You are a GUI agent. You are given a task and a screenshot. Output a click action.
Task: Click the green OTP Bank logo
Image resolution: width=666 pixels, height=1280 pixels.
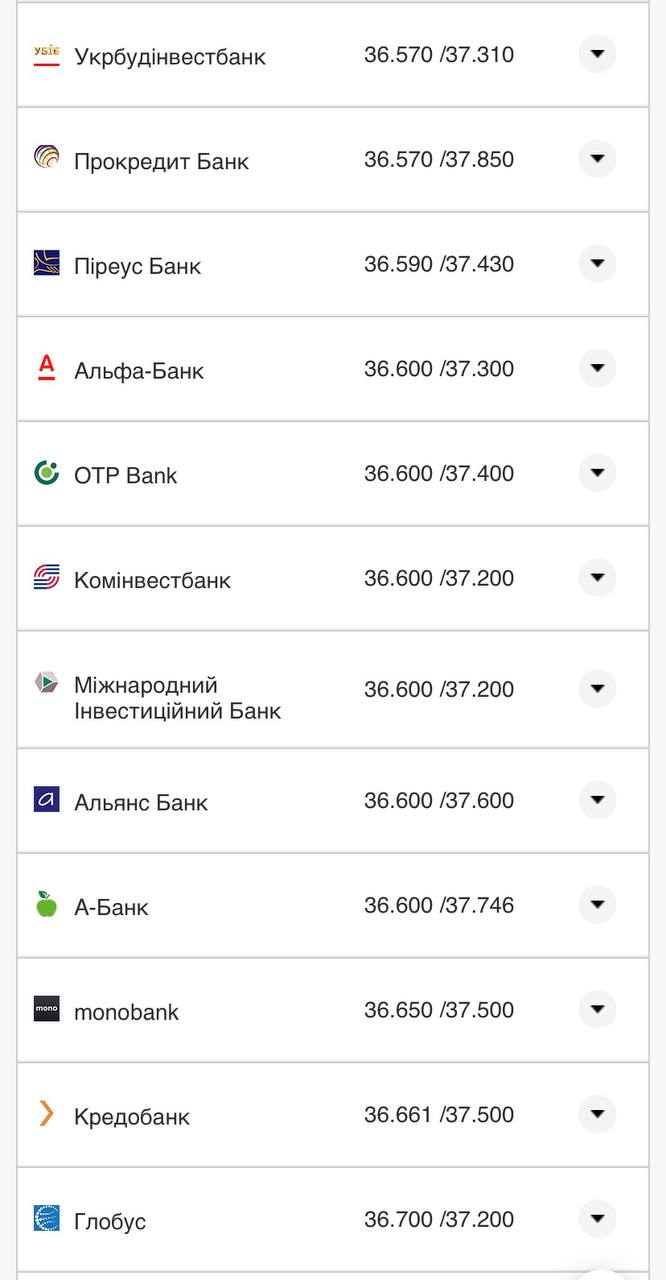click(47, 473)
